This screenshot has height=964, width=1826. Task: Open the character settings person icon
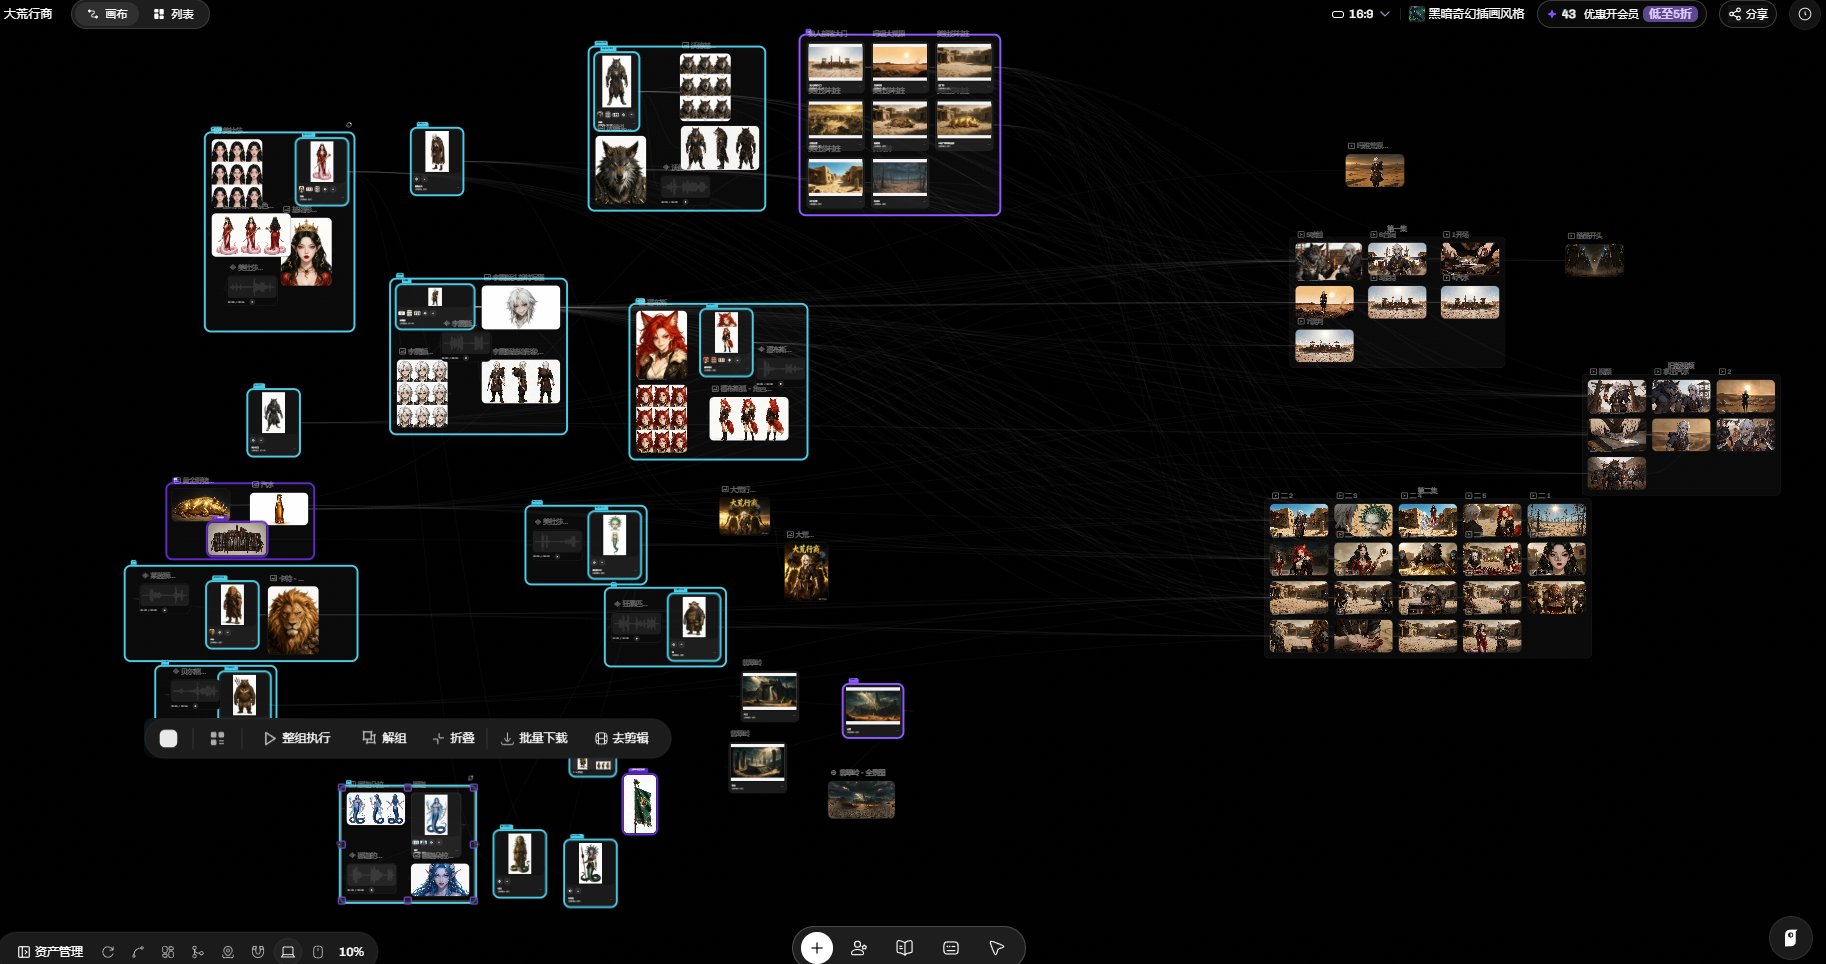(x=859, y=948)
